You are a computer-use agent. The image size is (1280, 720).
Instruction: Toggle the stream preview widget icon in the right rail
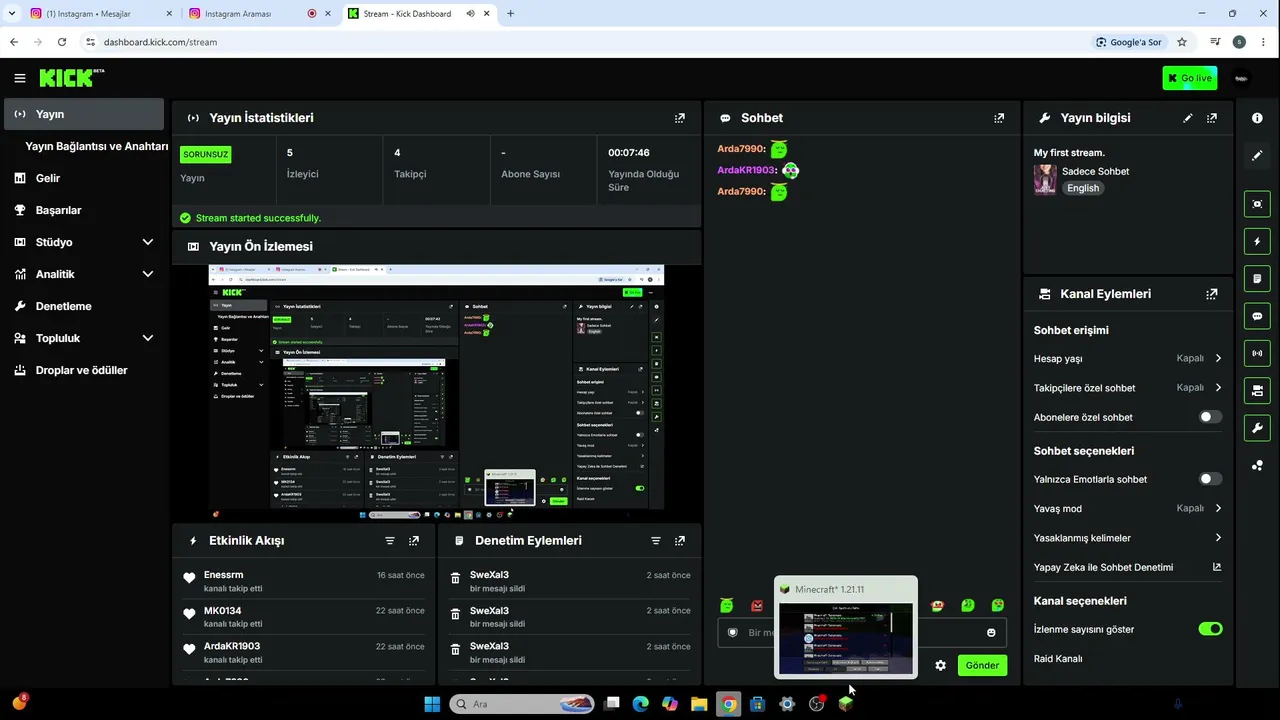tap(1257, 204)
